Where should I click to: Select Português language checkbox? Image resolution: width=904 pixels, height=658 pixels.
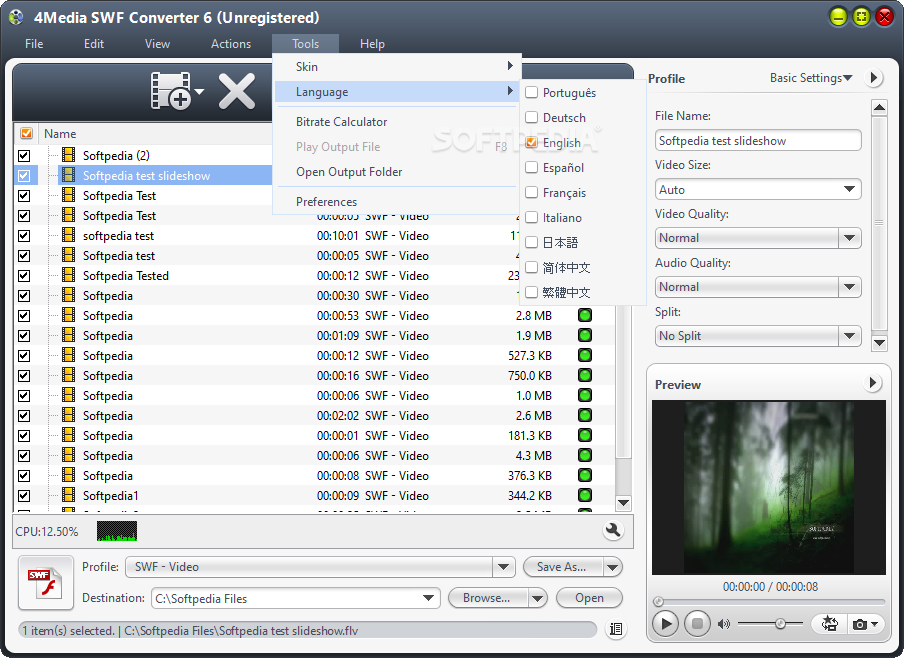click(532, 92)
